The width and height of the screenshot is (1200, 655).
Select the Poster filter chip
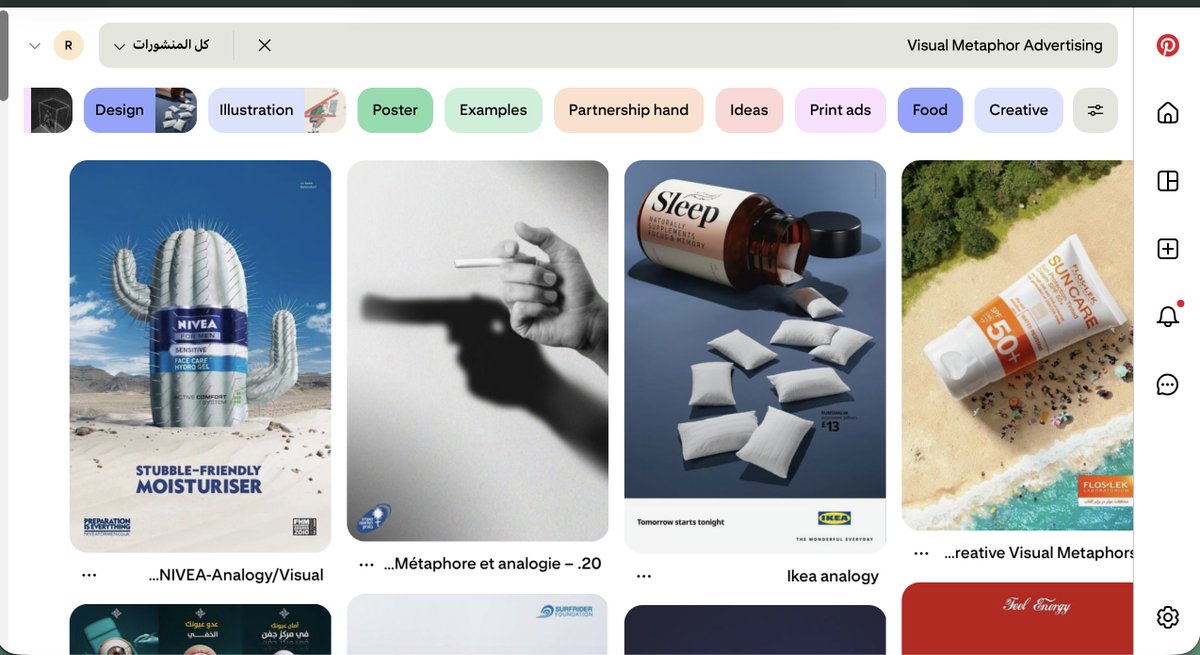pyautogui.click(x=395, y=110)
